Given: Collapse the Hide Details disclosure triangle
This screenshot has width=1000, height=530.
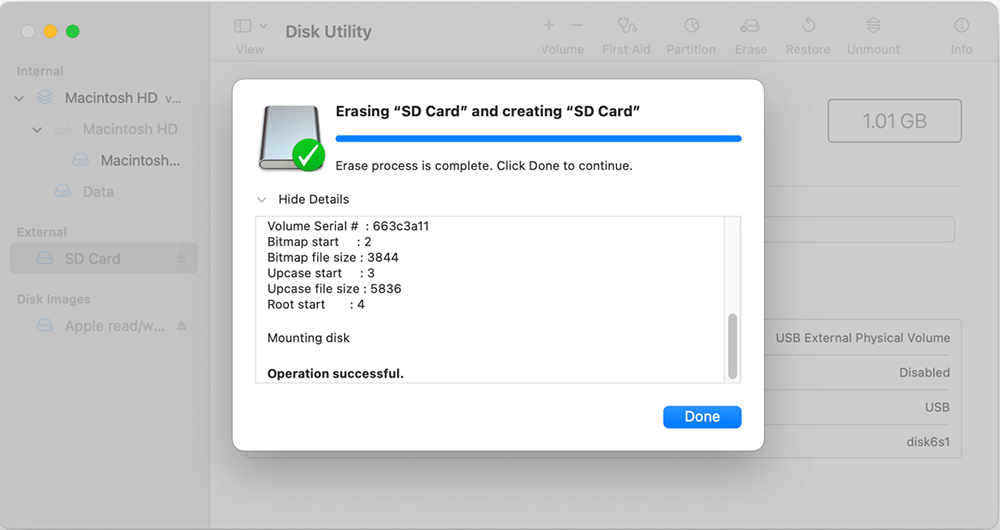Looking at the screenshot, I should click(x=262, y=199).
